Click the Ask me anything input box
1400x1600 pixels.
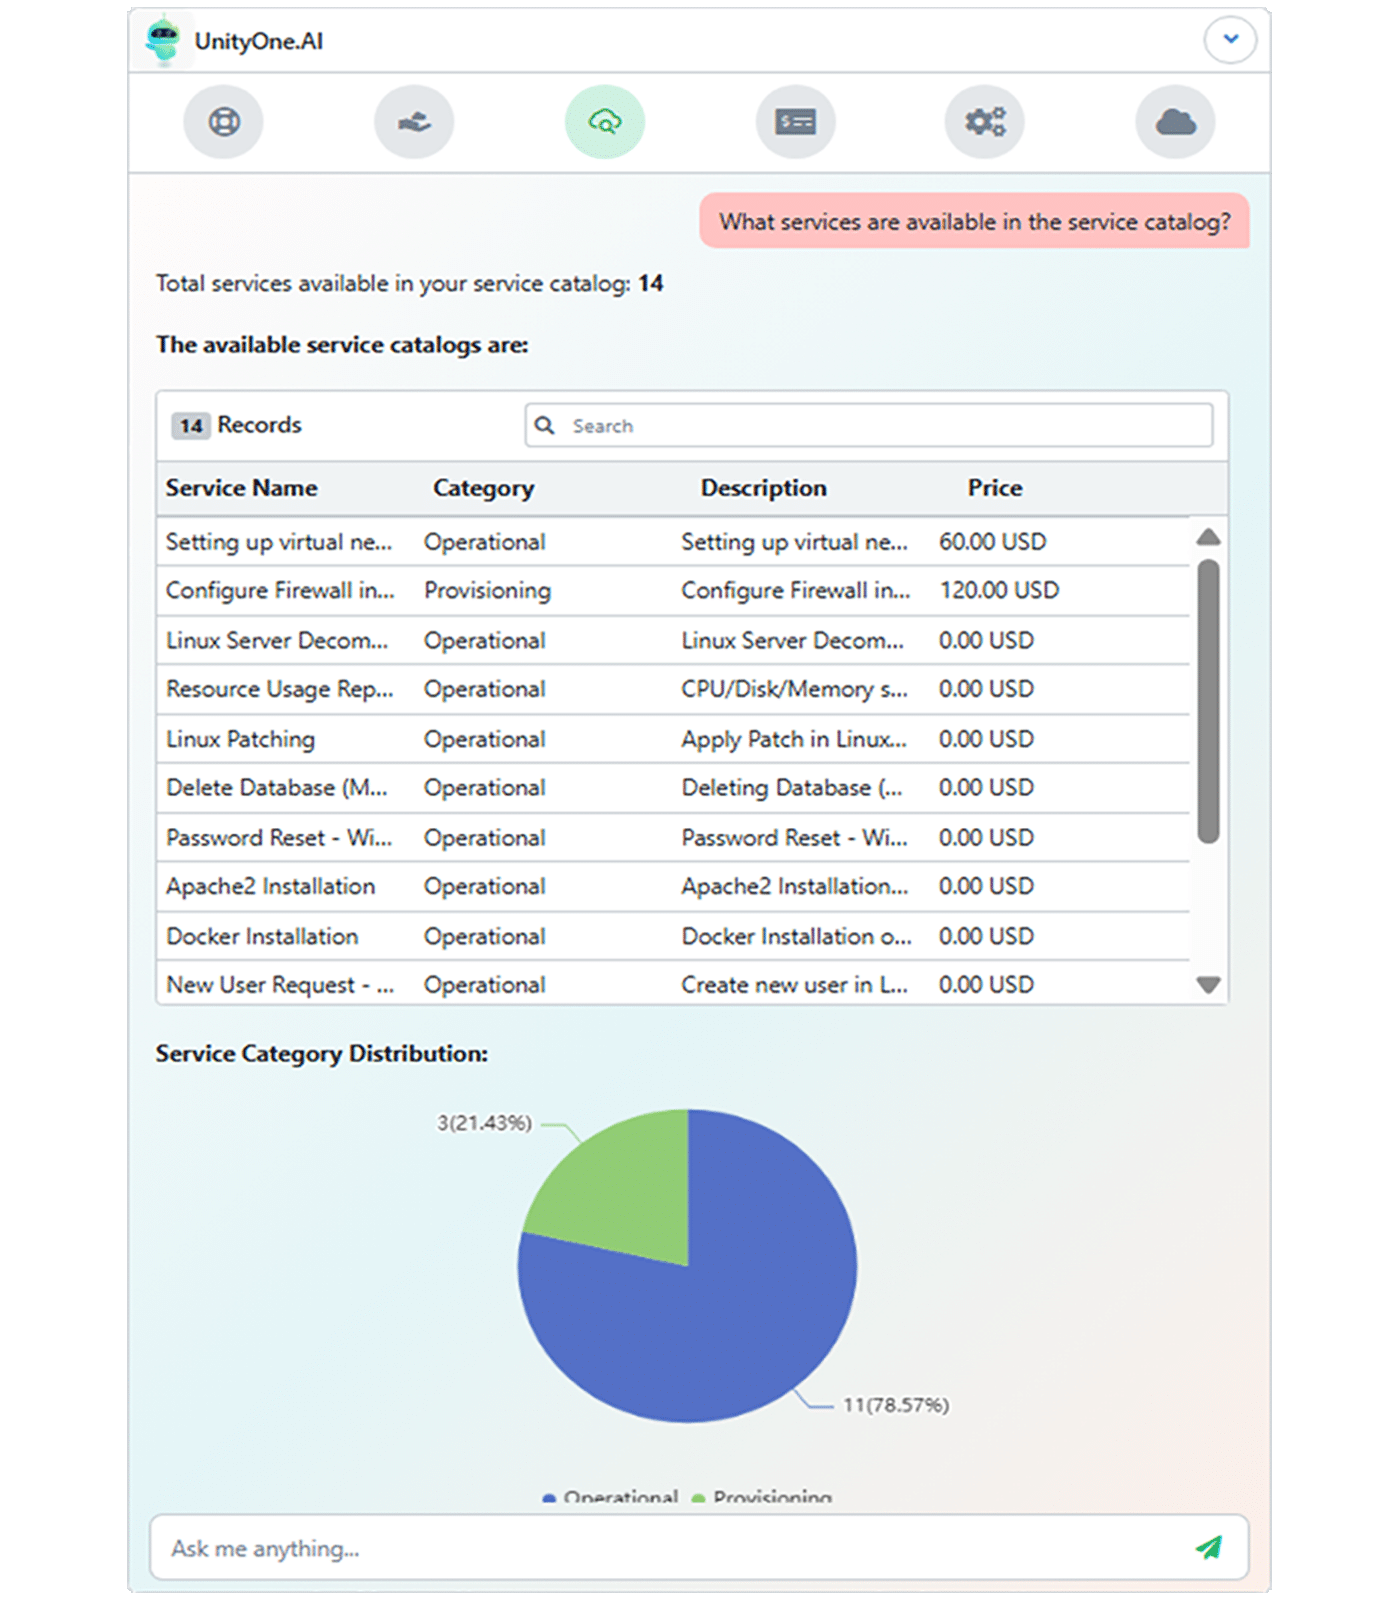[x=670, y=1548]
